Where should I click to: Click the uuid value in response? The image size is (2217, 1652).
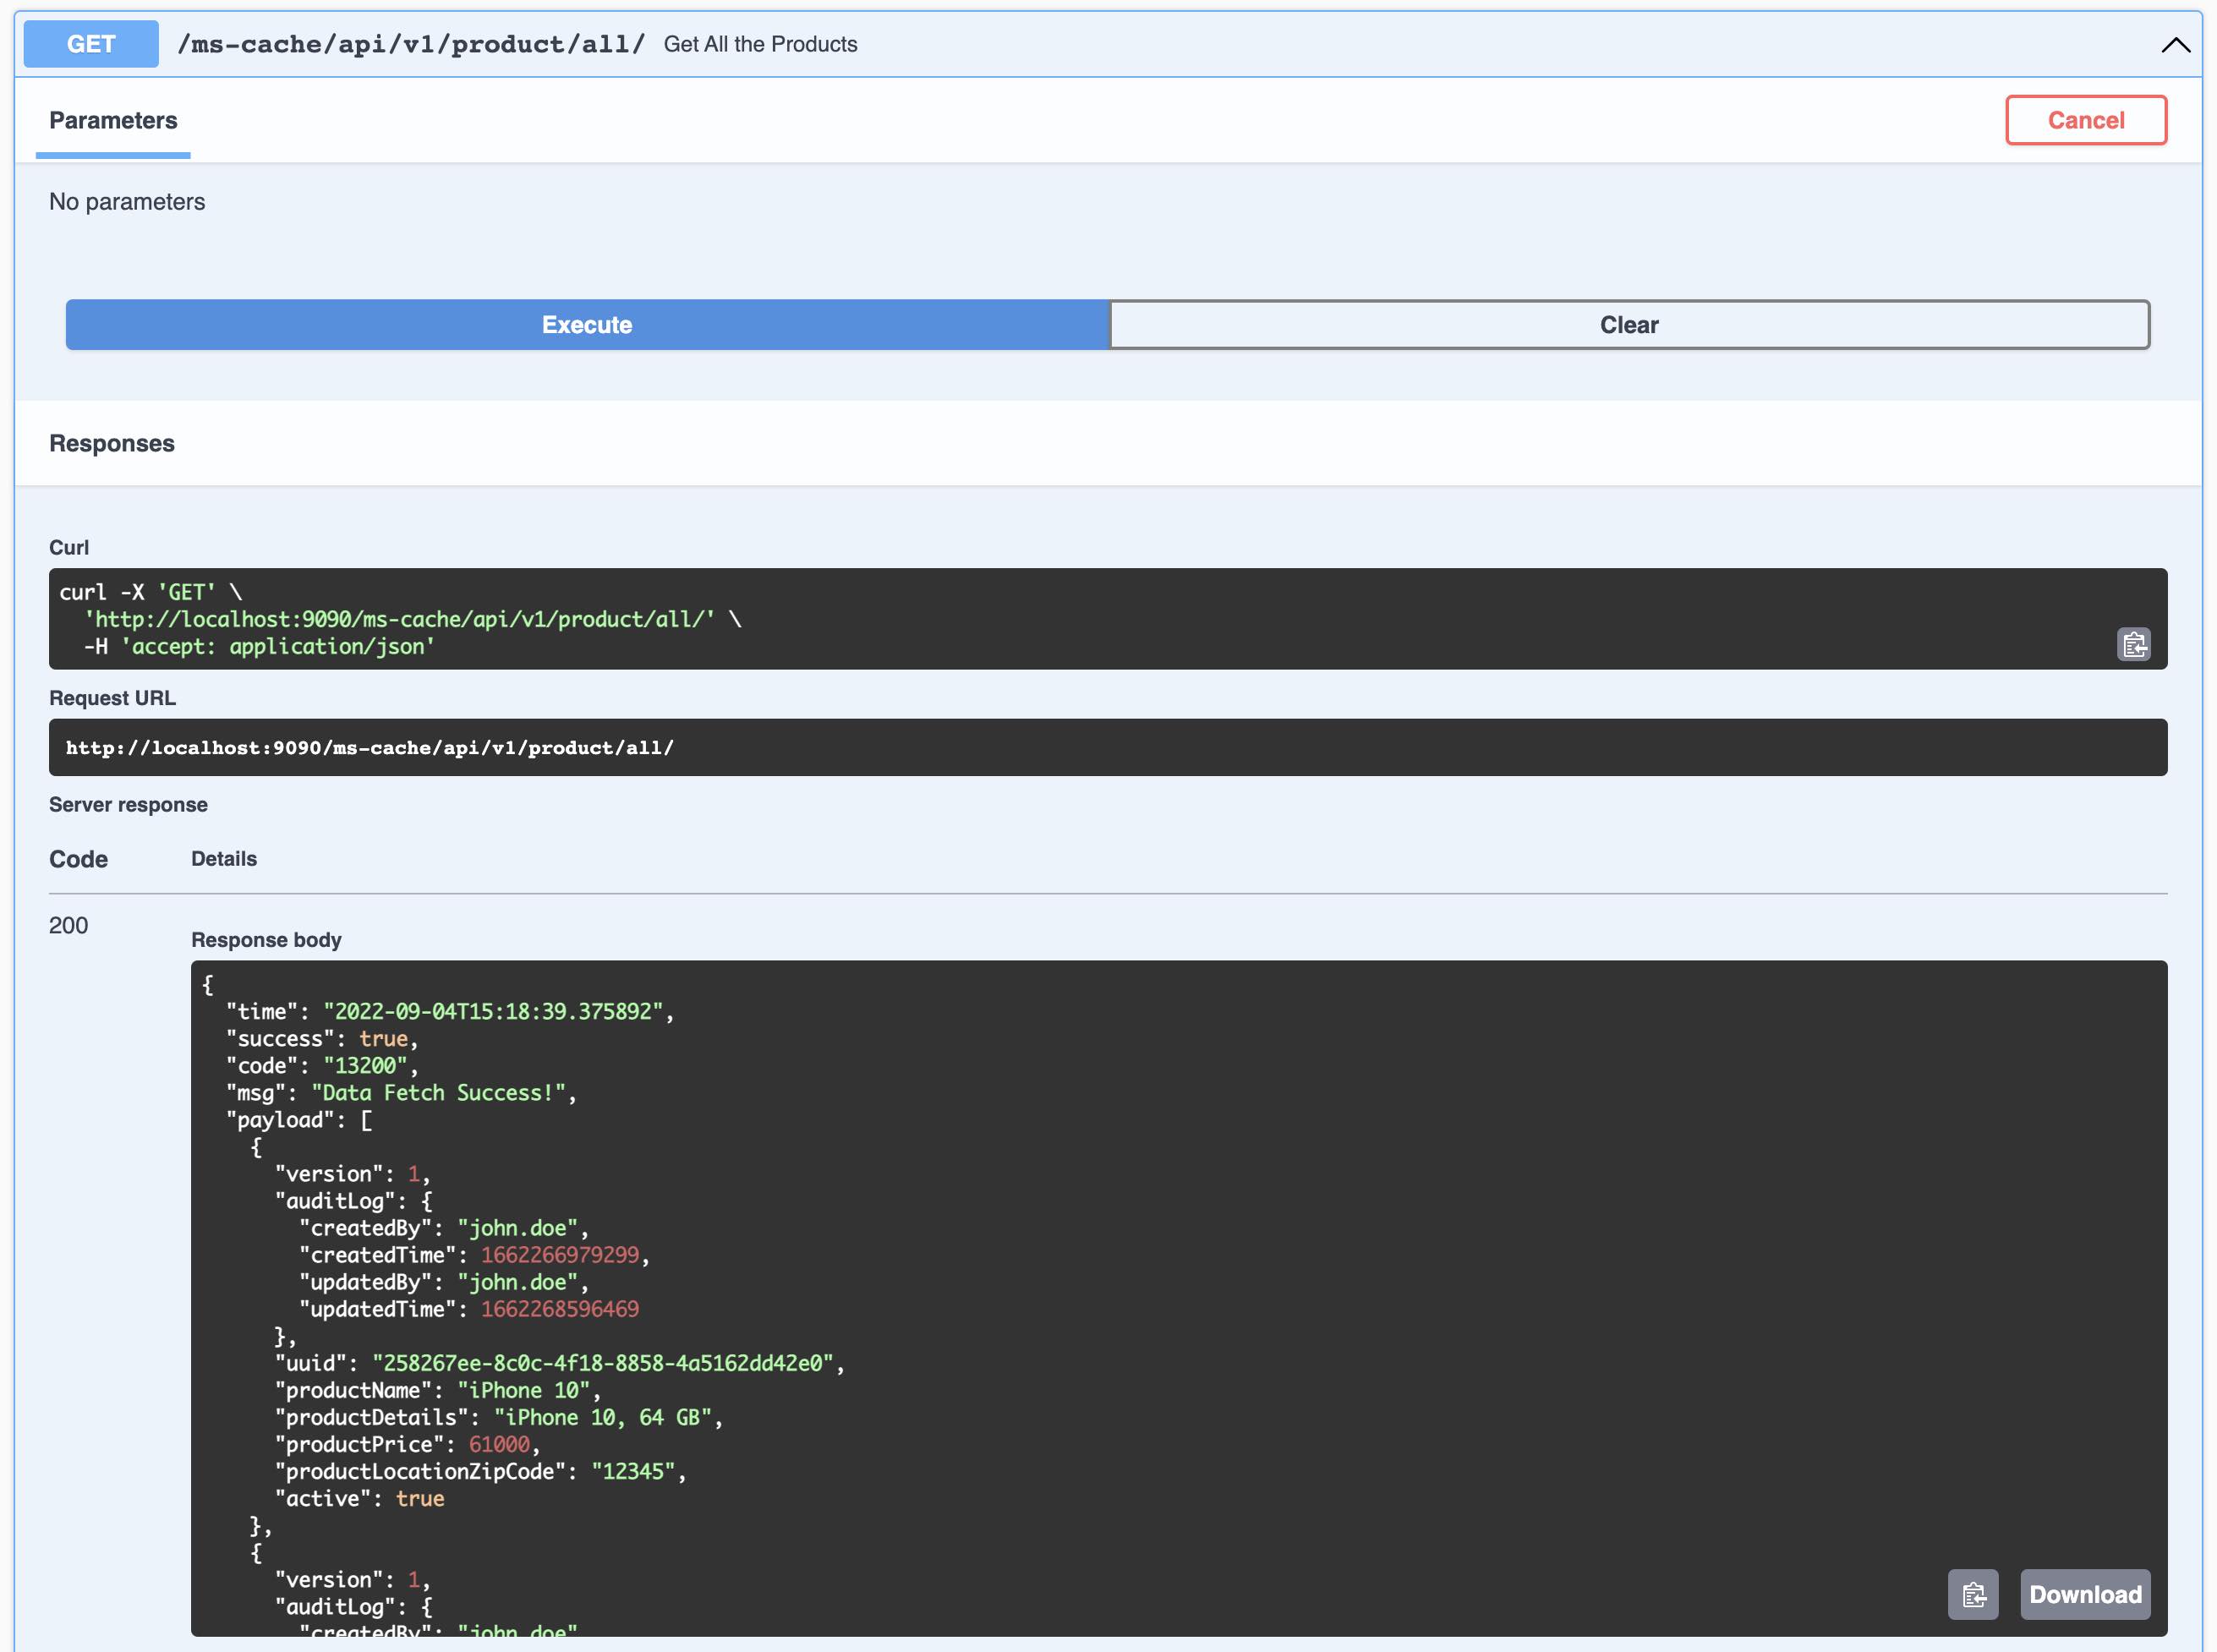tap(602, 1363)
